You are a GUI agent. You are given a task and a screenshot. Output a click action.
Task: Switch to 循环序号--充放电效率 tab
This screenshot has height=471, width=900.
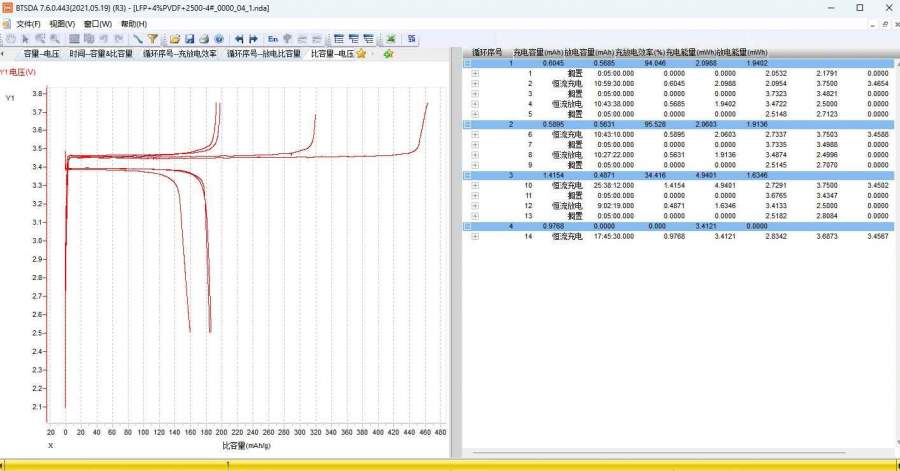pyautogui.click(x=179, y=54)
